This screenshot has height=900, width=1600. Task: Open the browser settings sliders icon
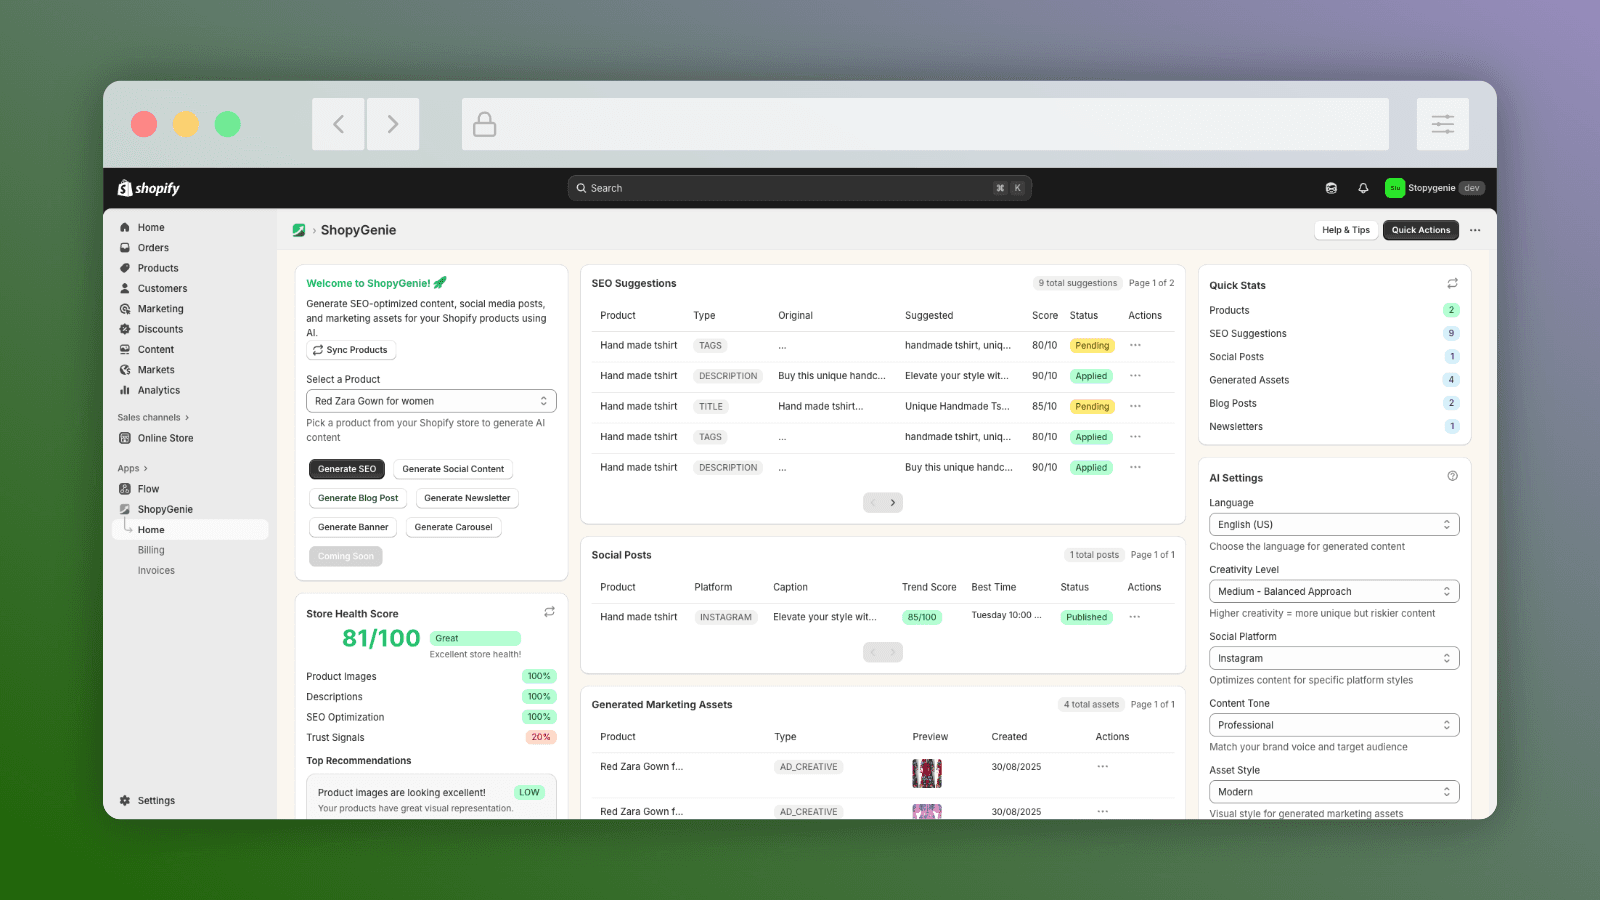(x=1442, y=124)
